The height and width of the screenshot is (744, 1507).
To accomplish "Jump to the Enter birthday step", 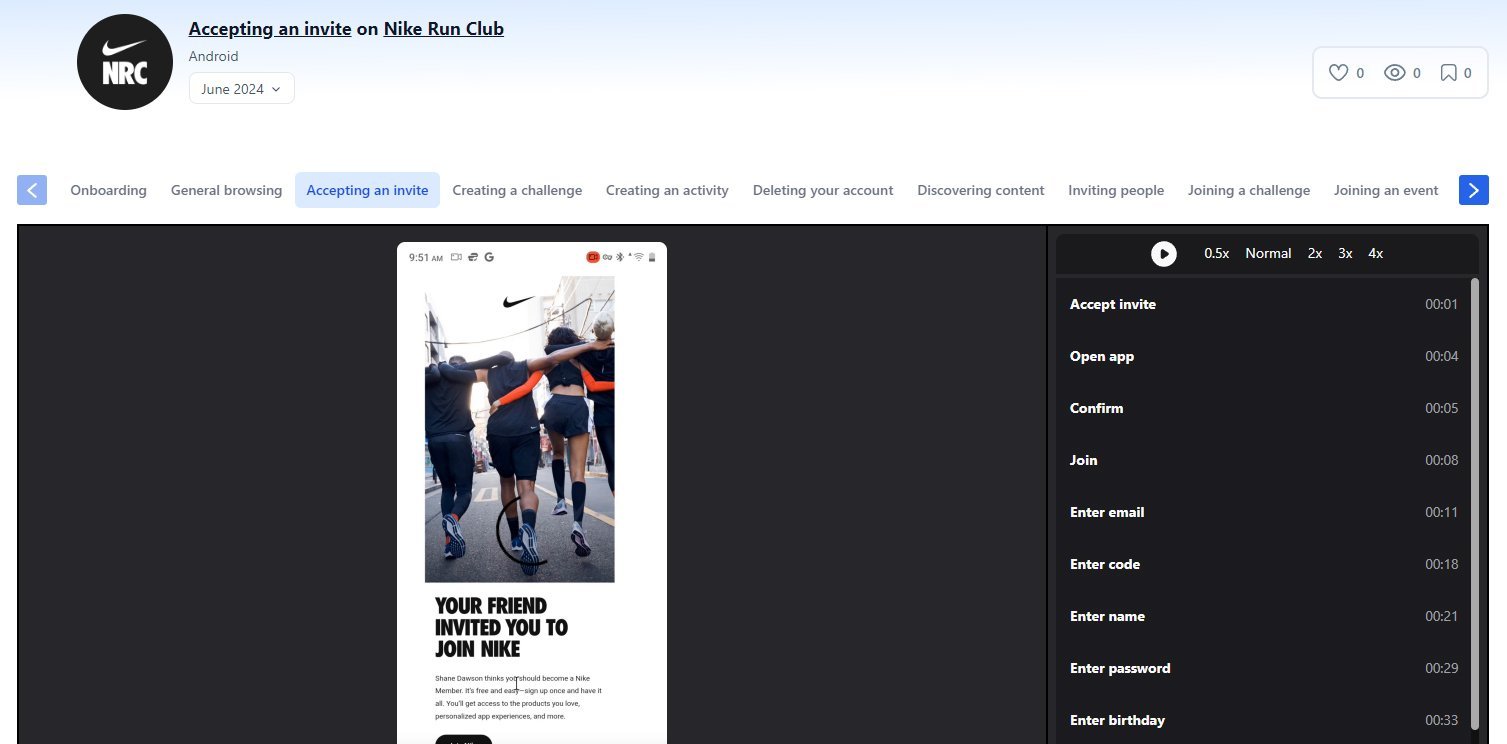I will click(1264, 720).
